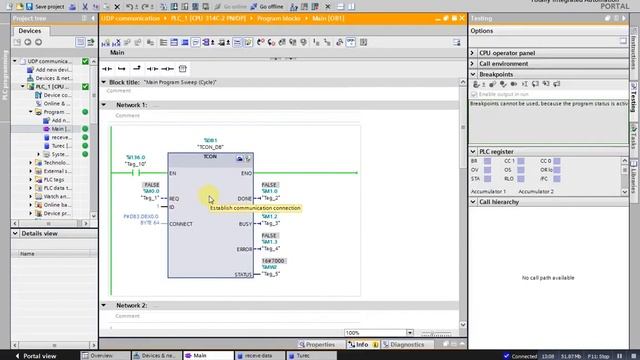Expand the CPU operator panel section
This screenshot has height=360, width=640.
[473, 53]
